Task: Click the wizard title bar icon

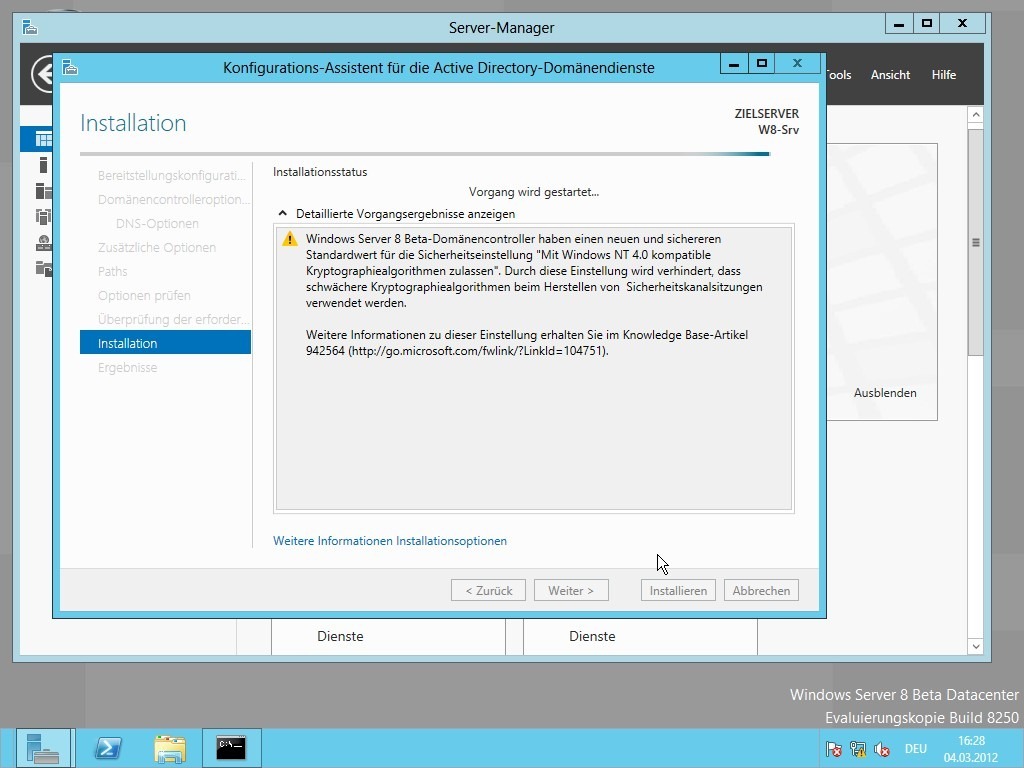Action: pyautogui.click(x=71, y=67)
